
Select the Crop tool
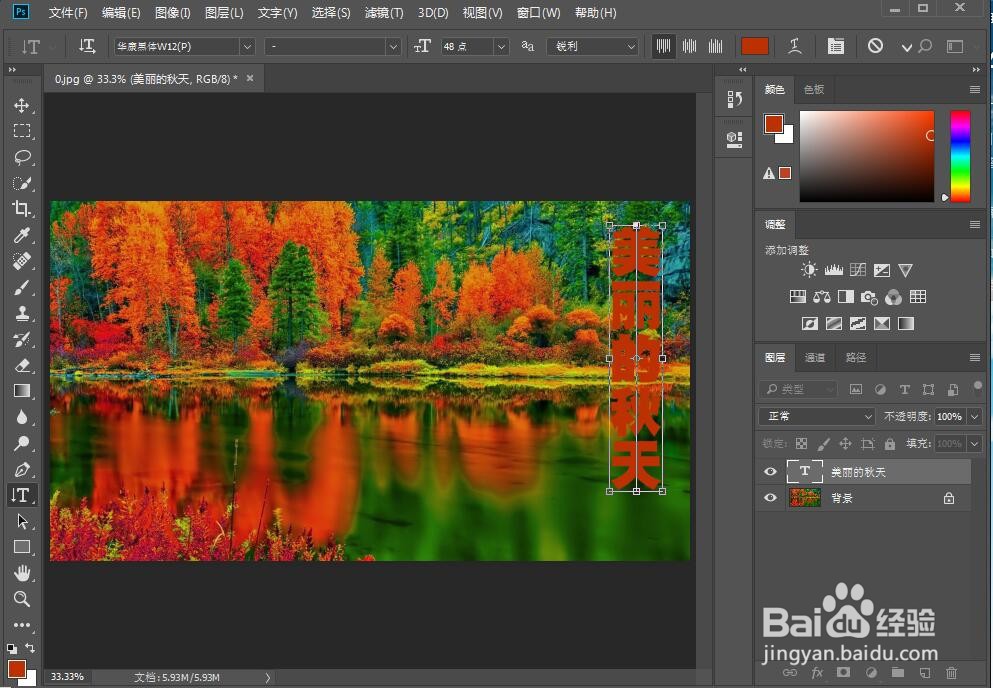pos(22,209)
